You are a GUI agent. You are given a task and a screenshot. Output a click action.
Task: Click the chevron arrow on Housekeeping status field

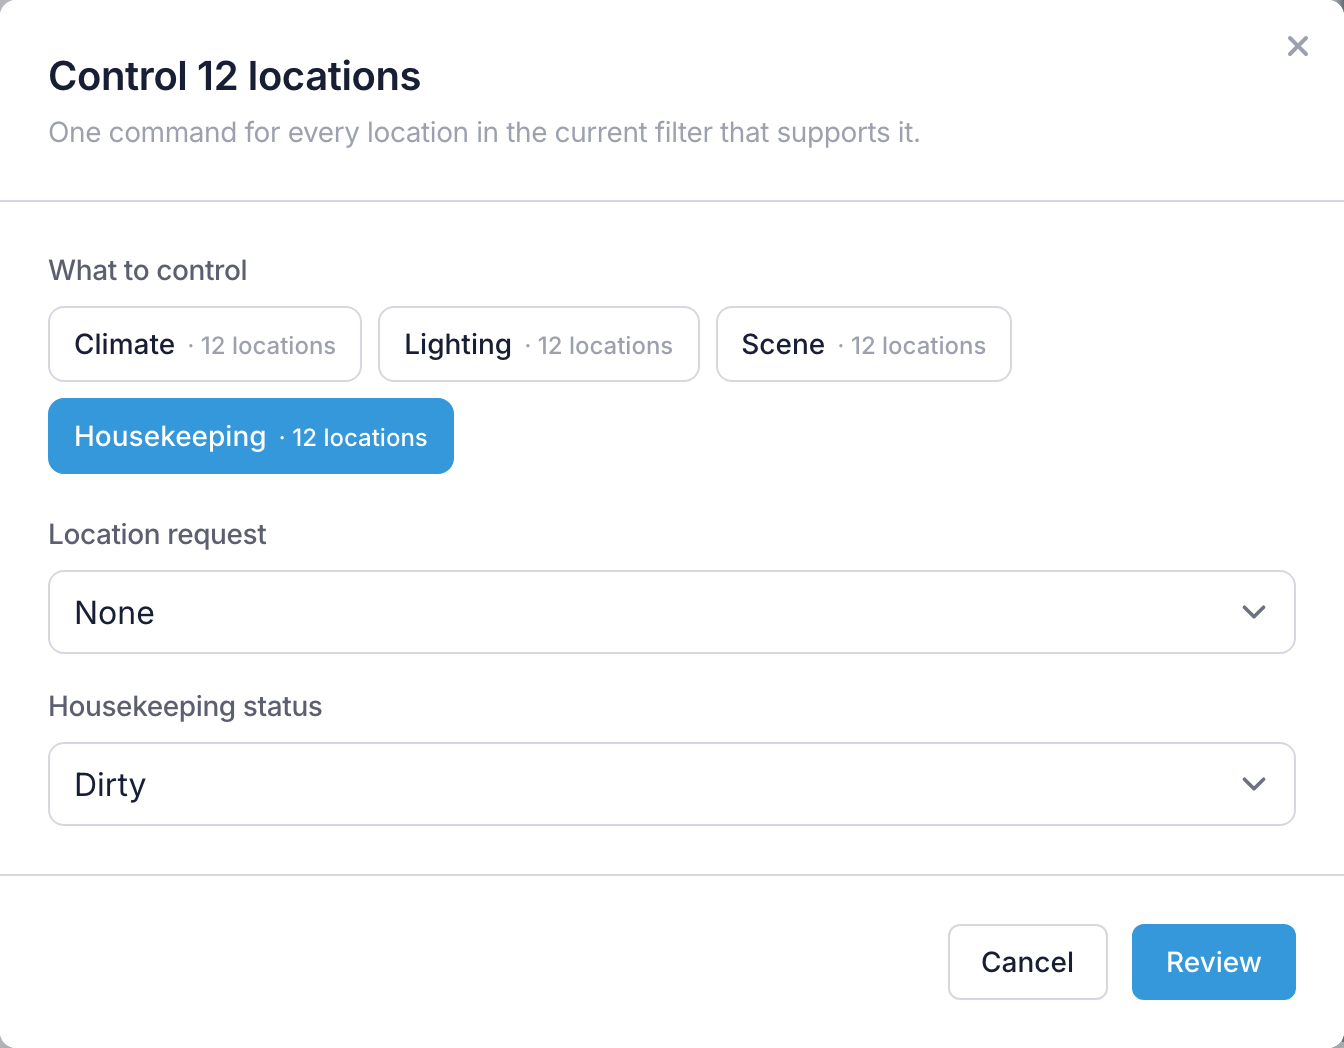pos(1254,784)
